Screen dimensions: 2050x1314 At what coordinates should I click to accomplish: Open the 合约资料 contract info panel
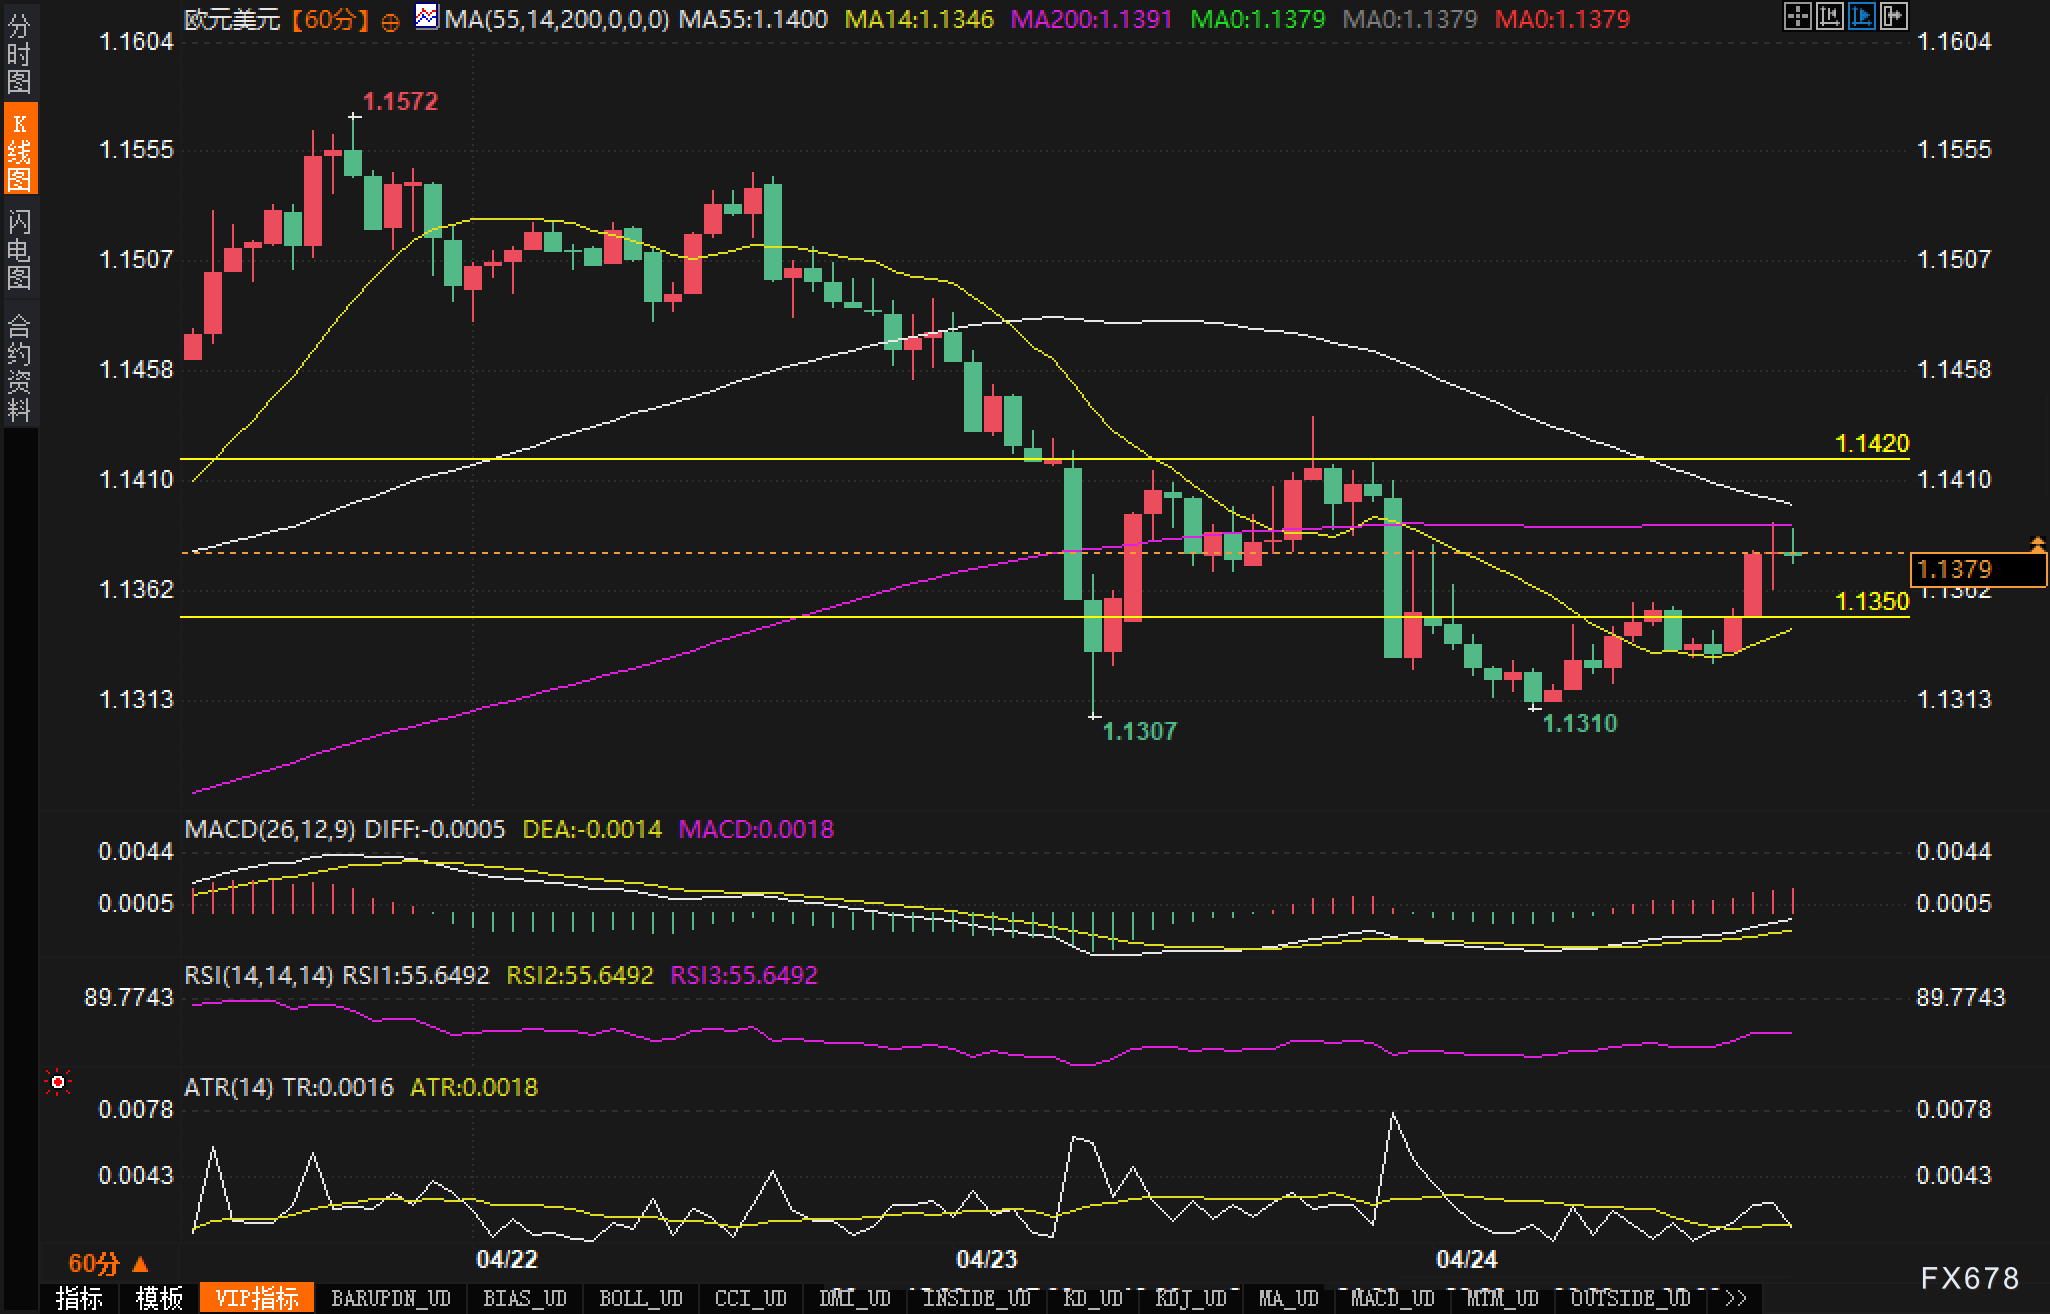tap(19, 368)
